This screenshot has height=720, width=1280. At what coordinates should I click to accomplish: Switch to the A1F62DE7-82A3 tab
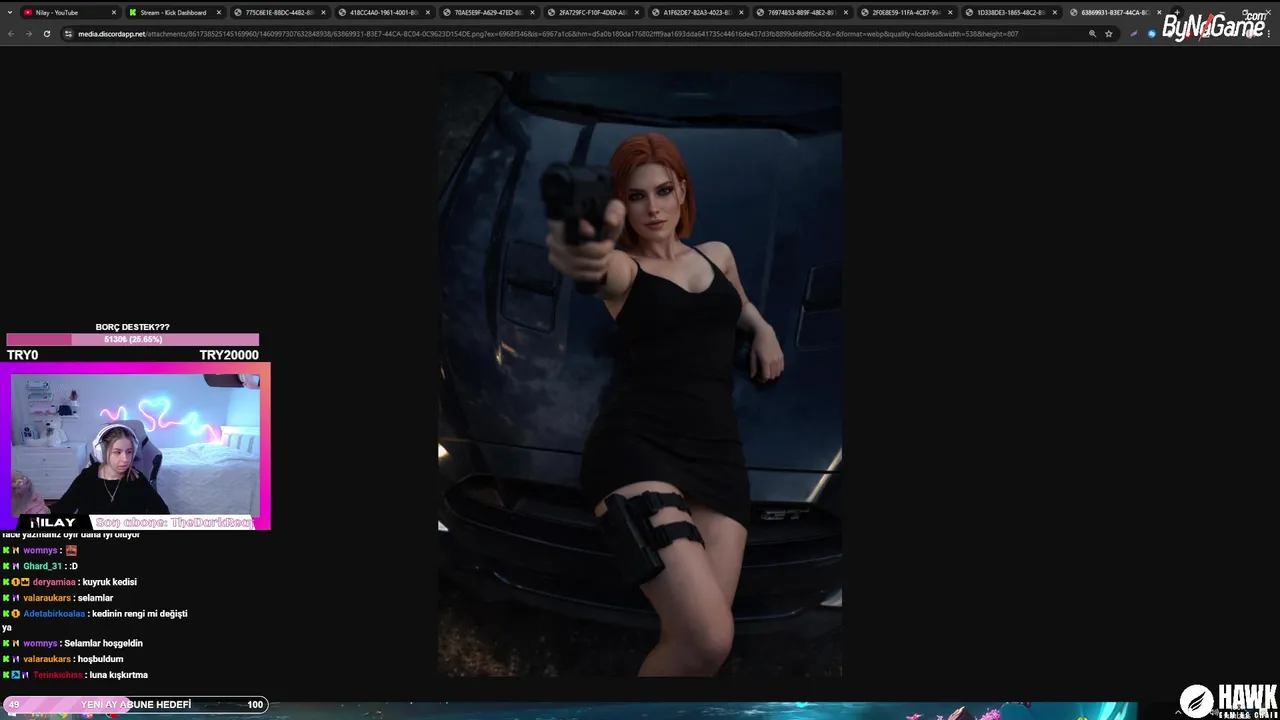coord(700,12)
